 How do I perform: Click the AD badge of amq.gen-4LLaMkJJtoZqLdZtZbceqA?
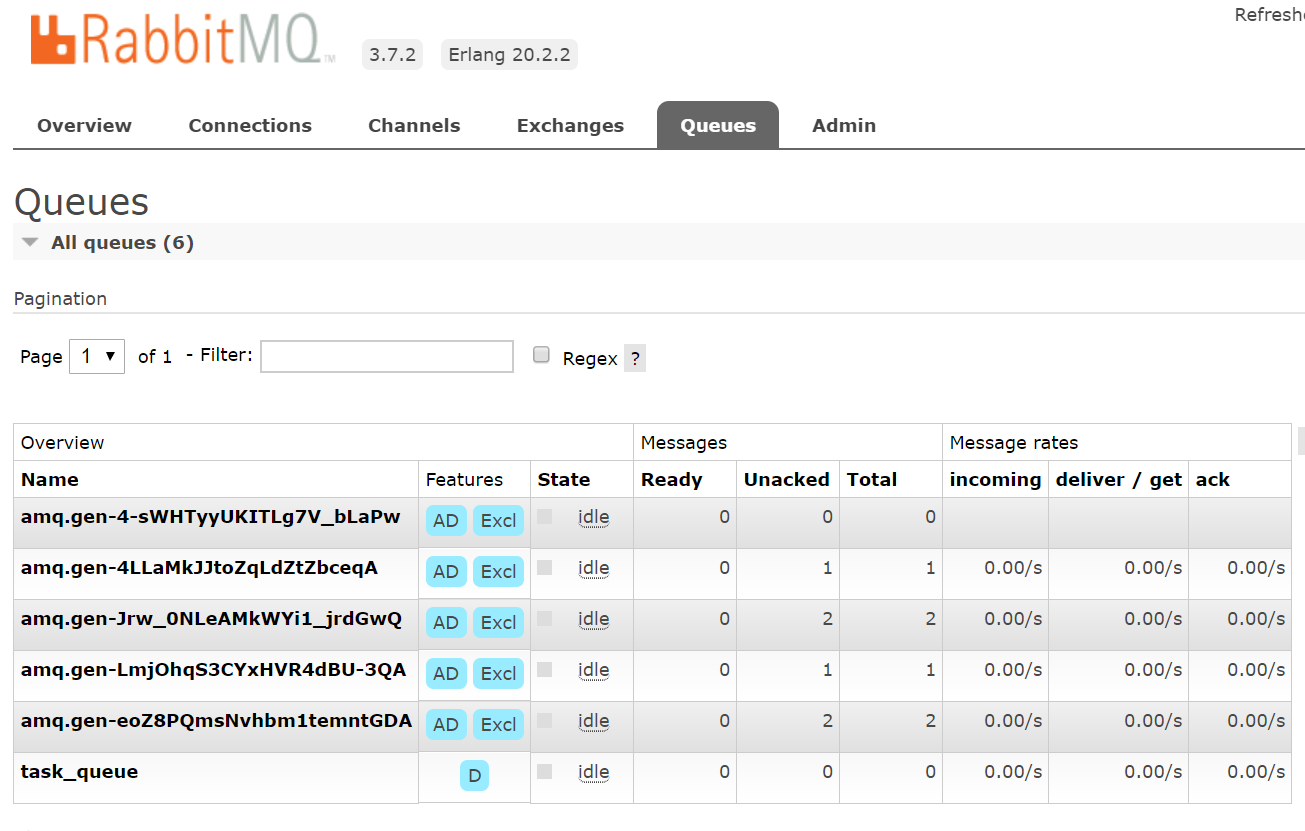click(446, 571)
